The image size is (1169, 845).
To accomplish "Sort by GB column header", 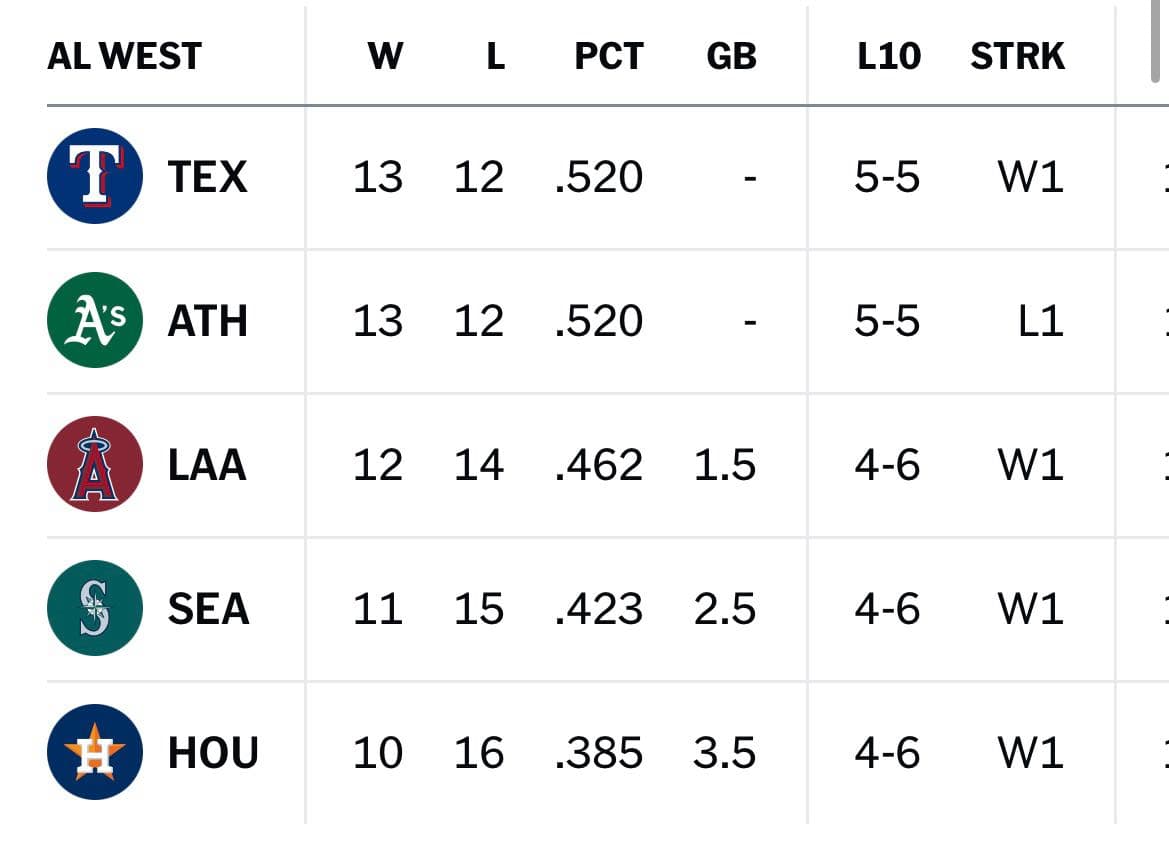I will 731,56.
